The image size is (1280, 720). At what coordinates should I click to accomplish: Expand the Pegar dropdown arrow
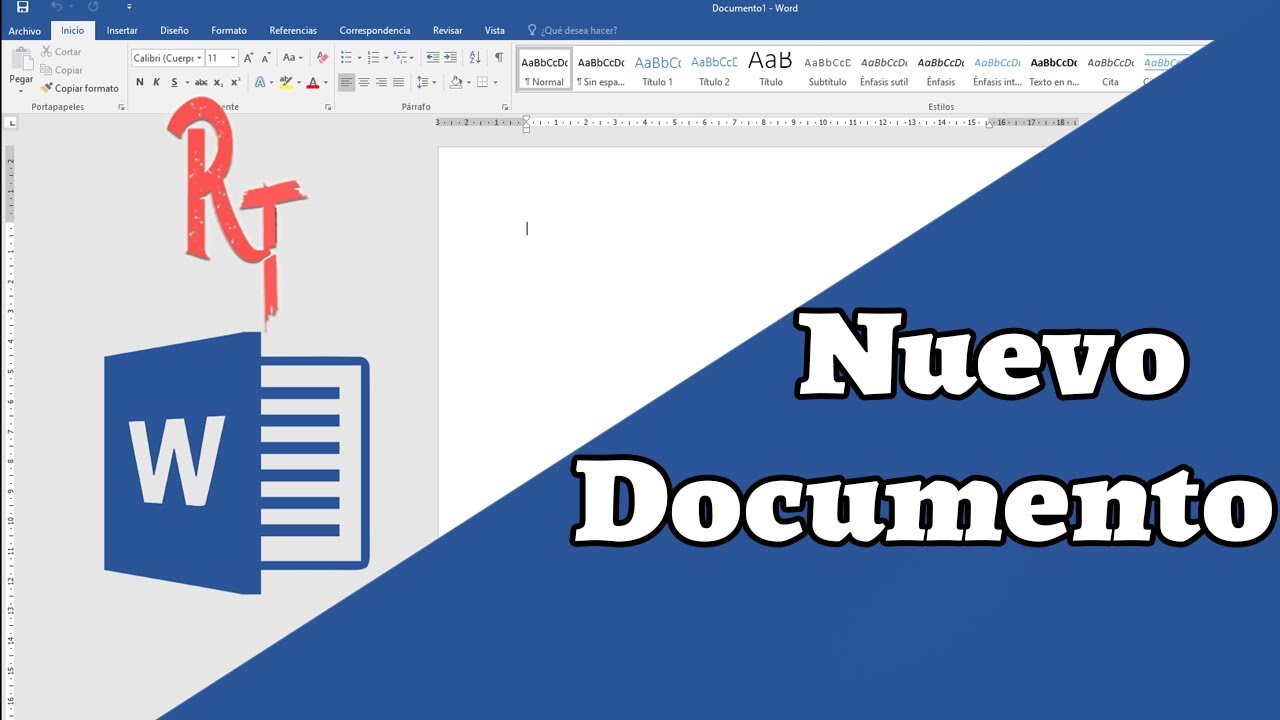pos(21,89)
